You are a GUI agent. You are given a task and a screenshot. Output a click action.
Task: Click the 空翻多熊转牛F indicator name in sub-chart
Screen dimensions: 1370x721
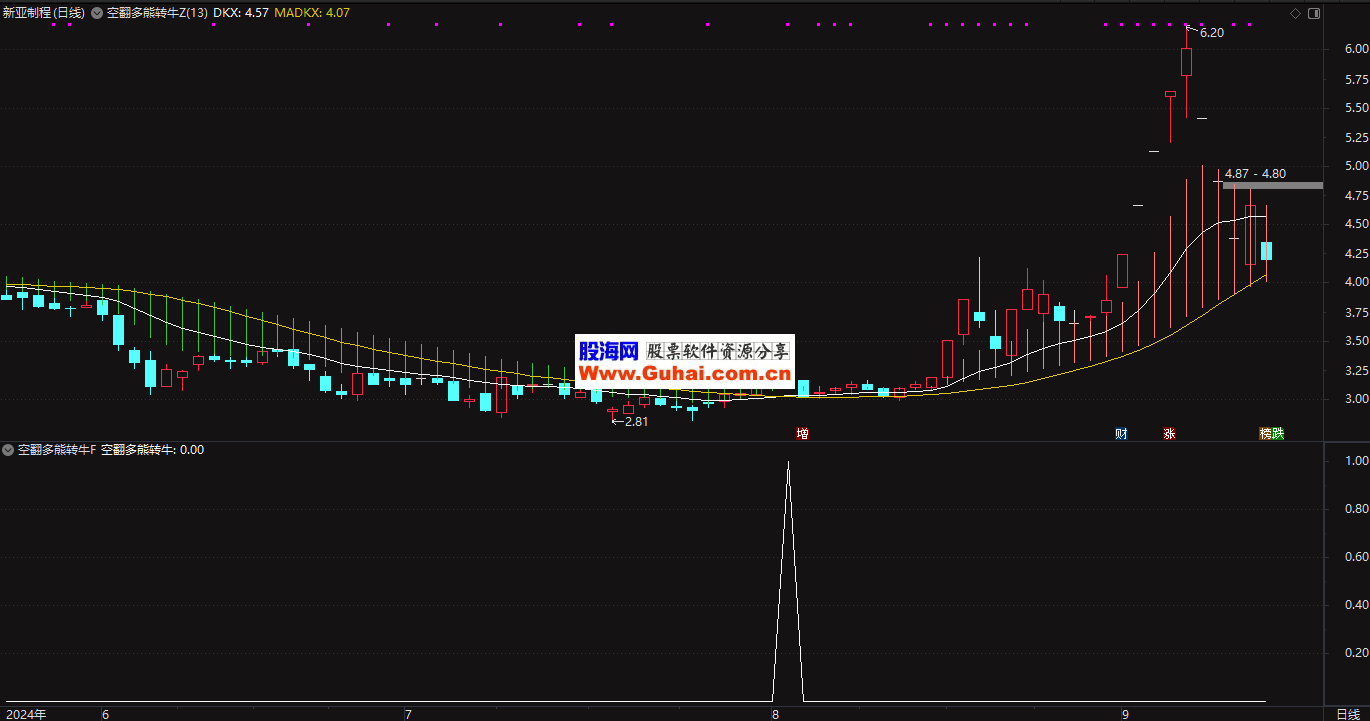[57, 450]
